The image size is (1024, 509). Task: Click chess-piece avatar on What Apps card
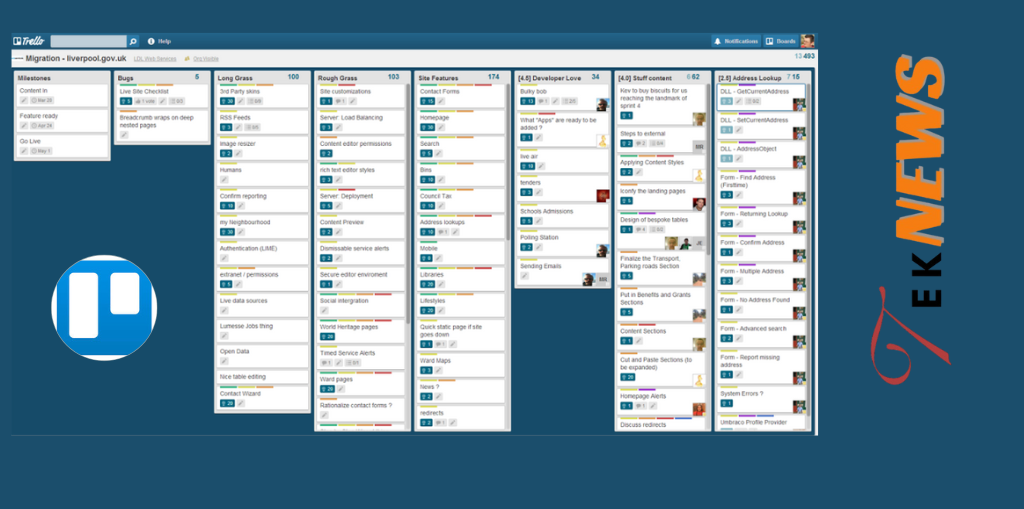[603, 140]
